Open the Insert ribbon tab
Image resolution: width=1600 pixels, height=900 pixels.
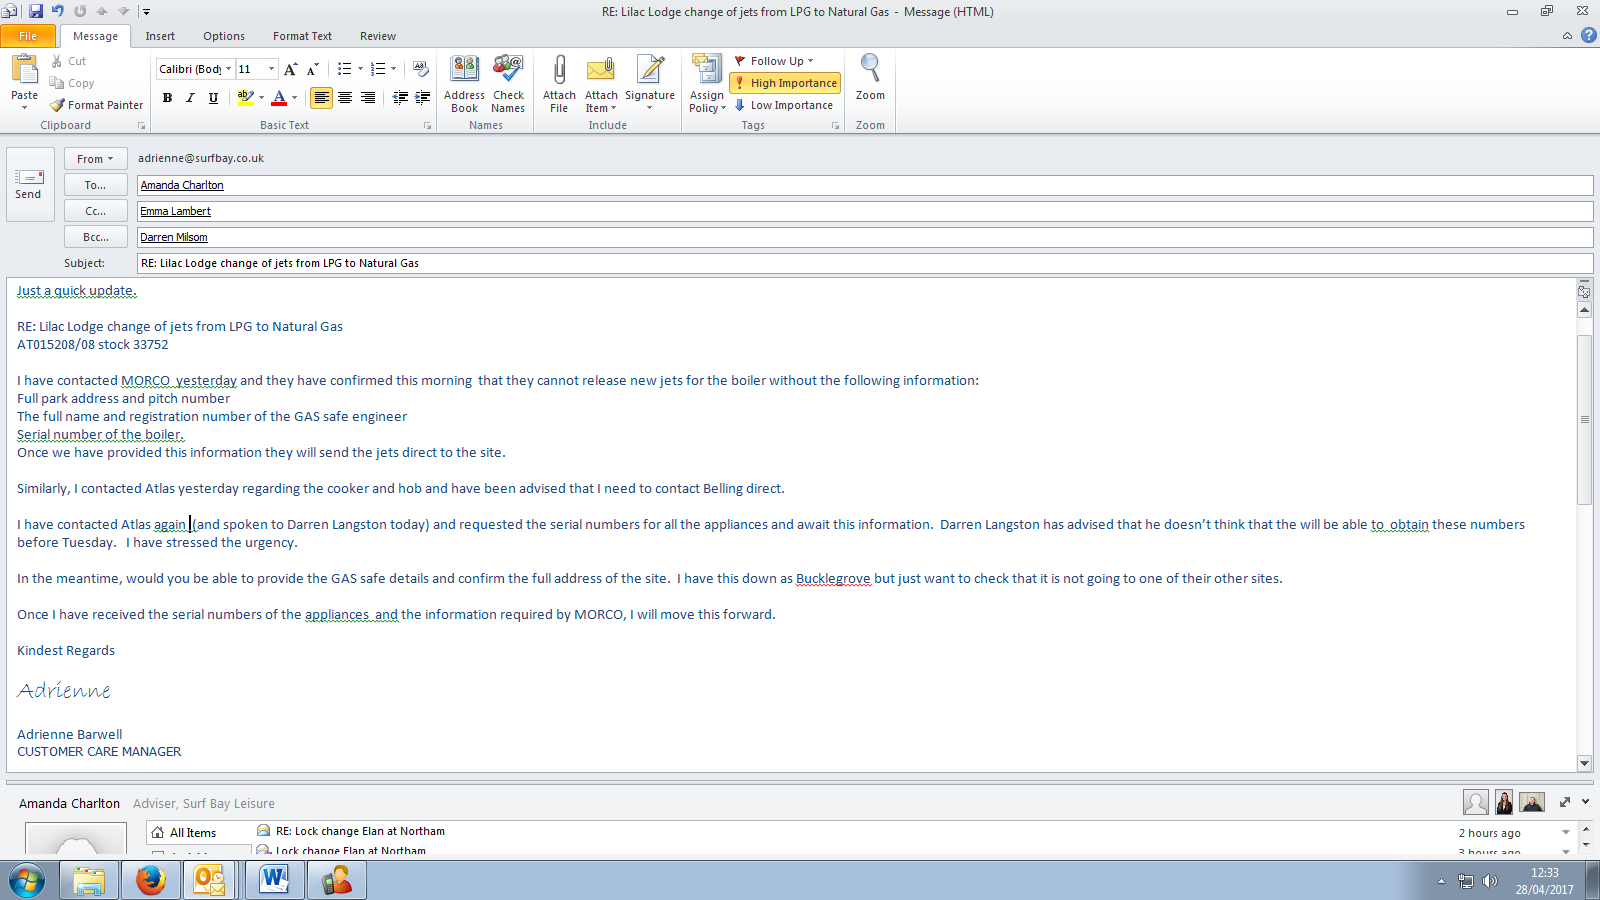pyautogui.click(x=160, y=36)
